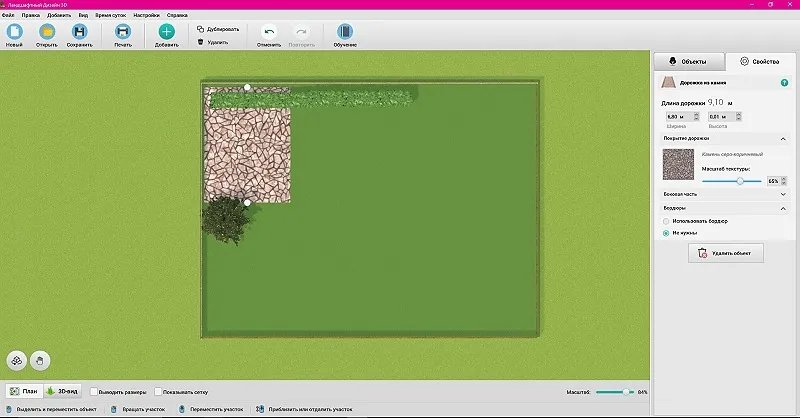
Task: Collapse the Бордюры section
Action: pyautogui.click(x=783, y=208)
